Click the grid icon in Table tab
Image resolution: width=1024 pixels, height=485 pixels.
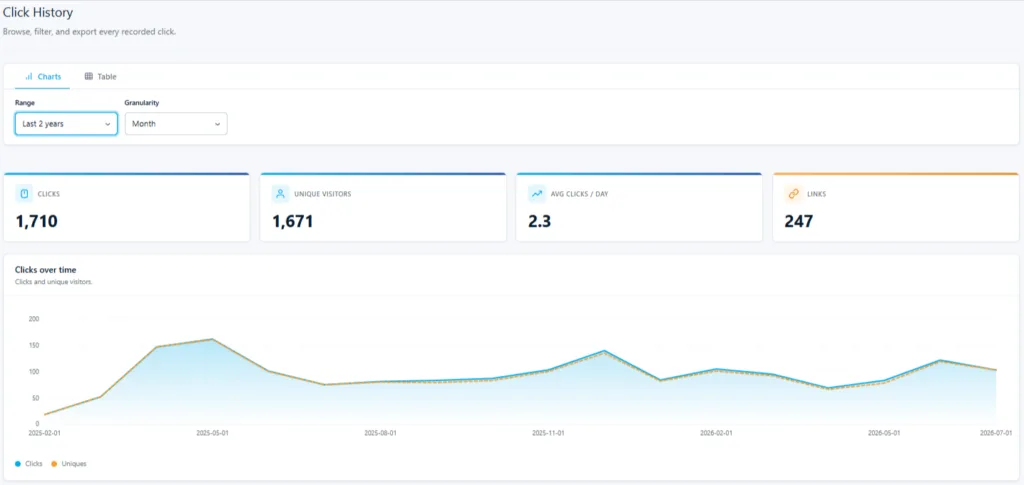89,76
